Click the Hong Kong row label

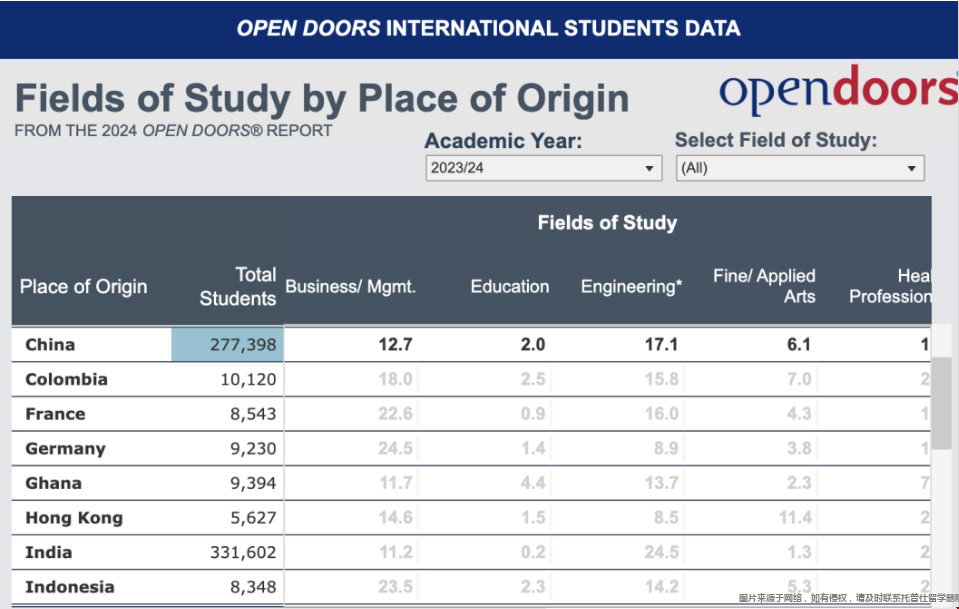click(x=74, y=518)
